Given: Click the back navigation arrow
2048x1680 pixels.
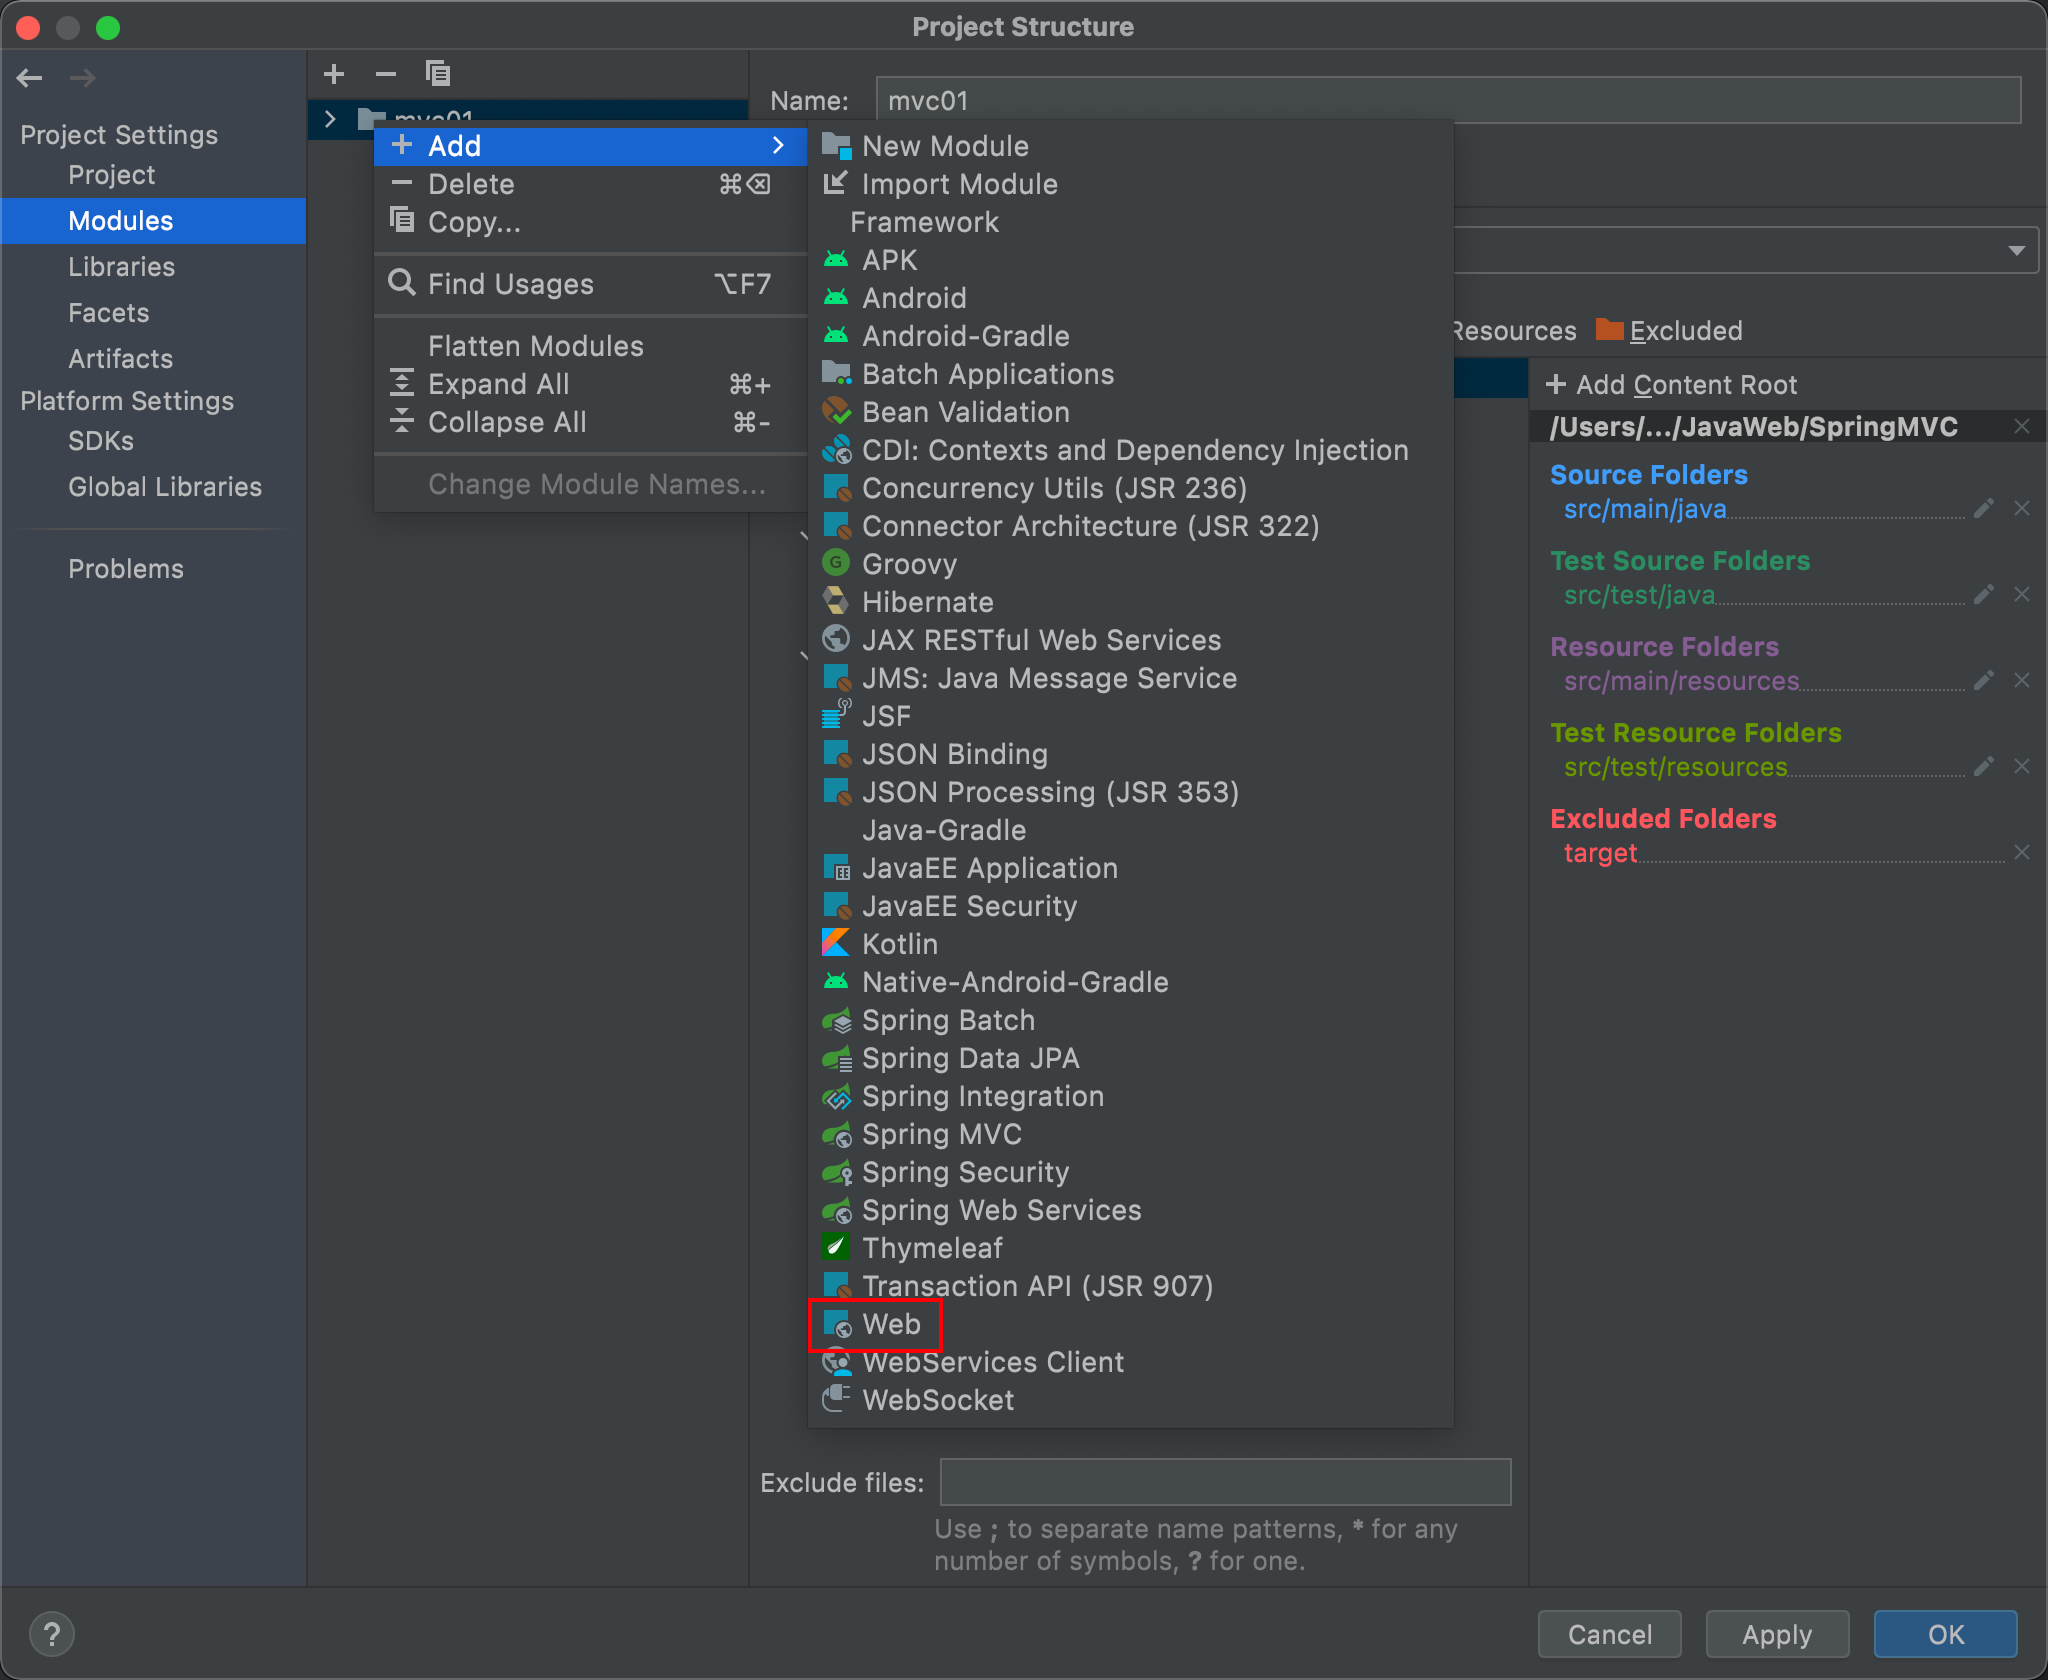Looking at the screenshot, I should pos(30,78).
